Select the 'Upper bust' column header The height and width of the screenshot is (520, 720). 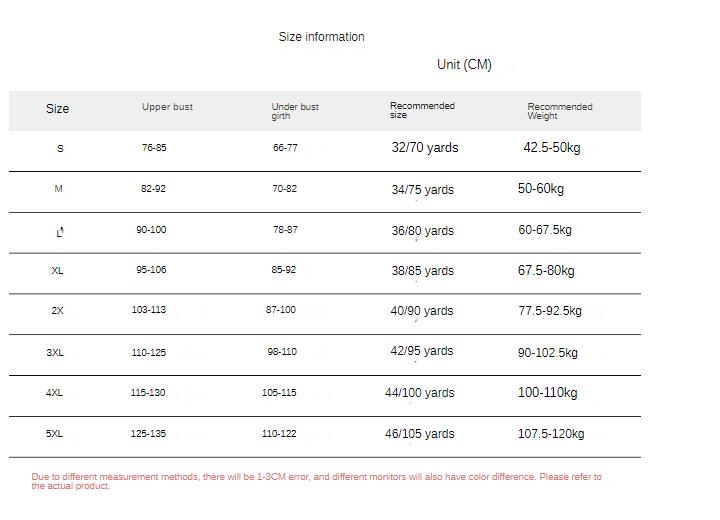coord(167,107)
